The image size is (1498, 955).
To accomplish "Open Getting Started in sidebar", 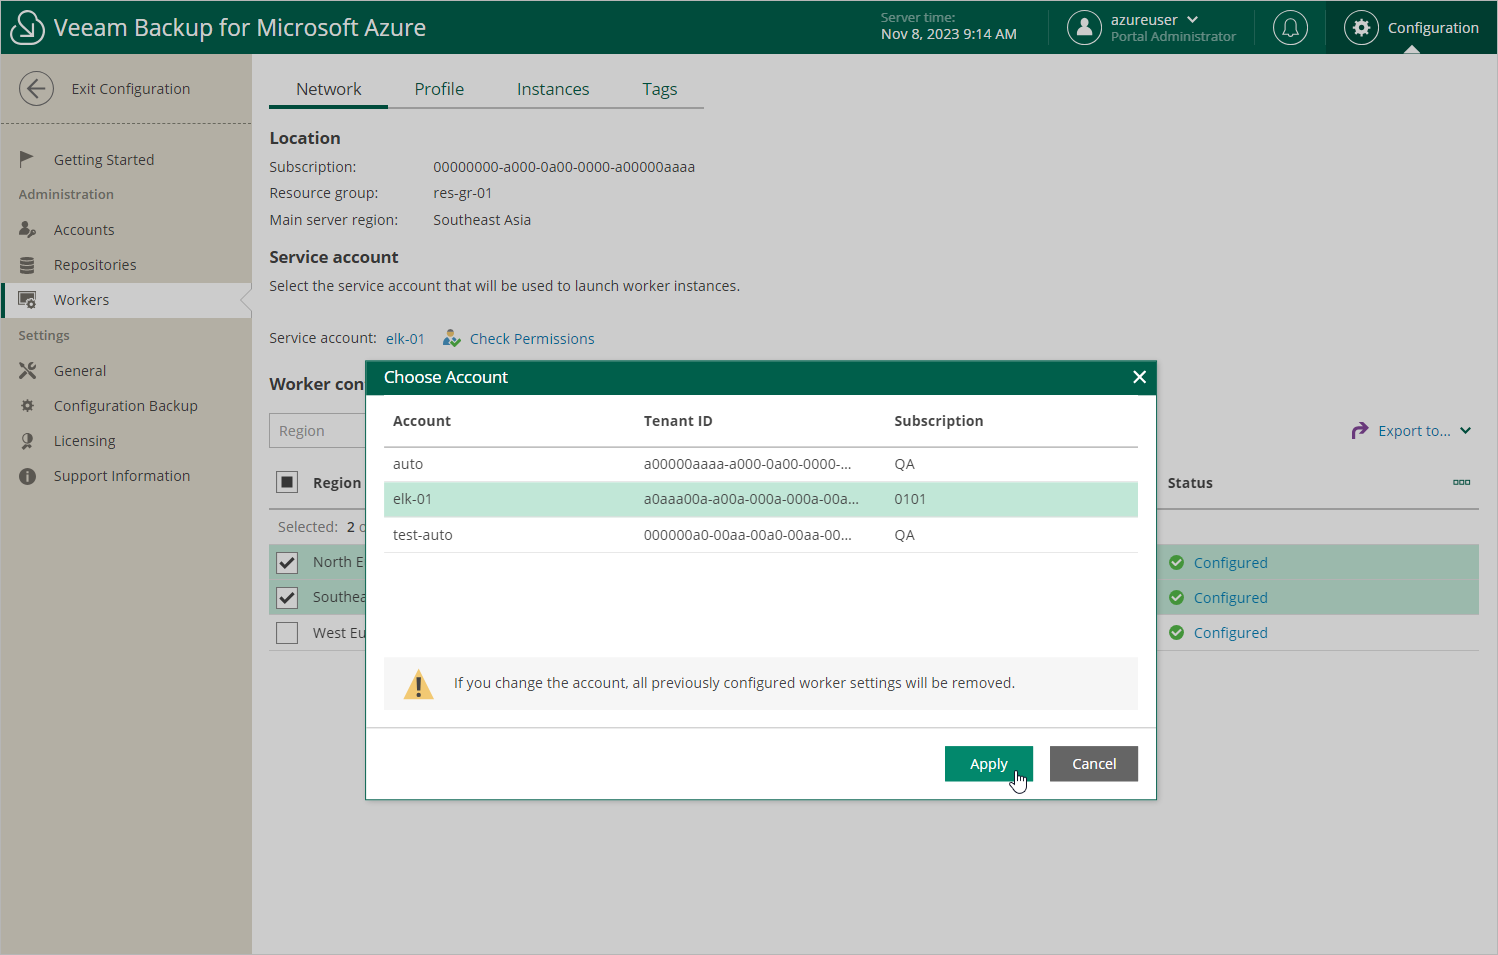I will [104, 160].
